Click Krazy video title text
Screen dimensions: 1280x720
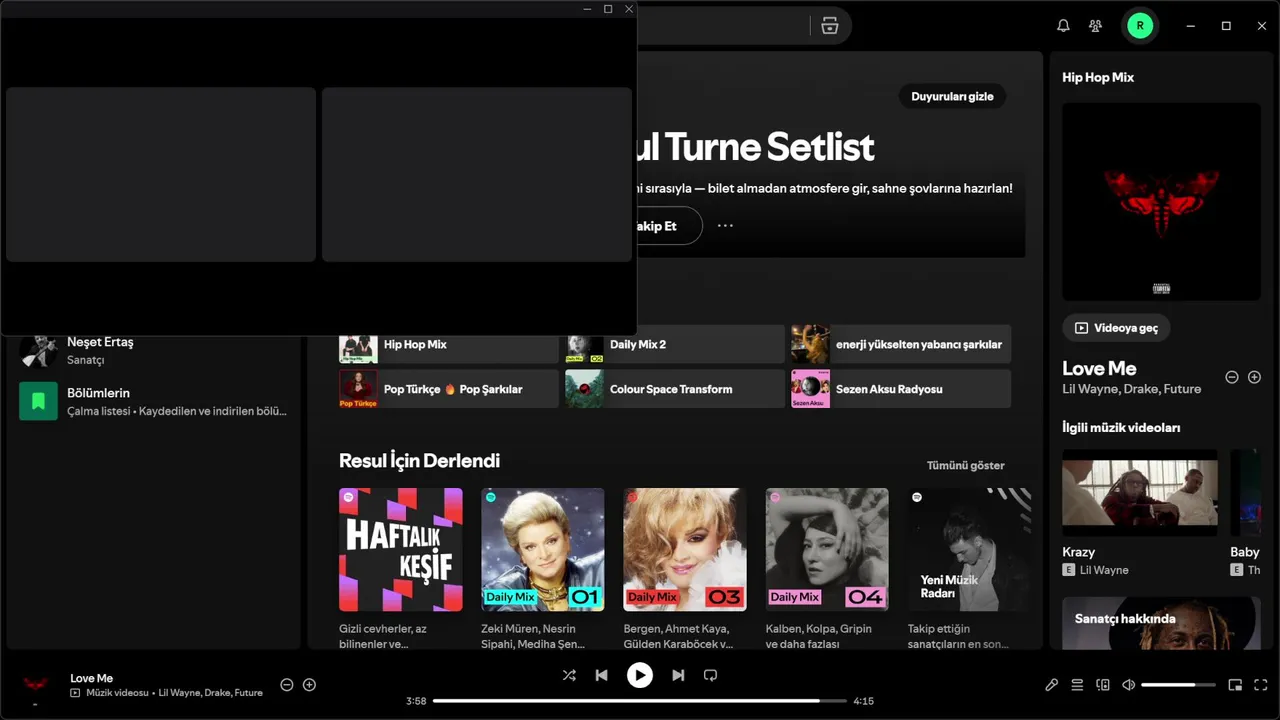pos(1078,552)
